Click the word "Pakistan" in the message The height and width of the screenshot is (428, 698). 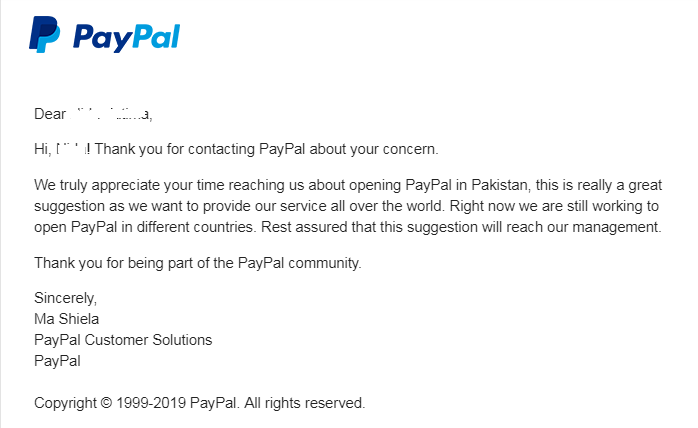coord(498,186)
